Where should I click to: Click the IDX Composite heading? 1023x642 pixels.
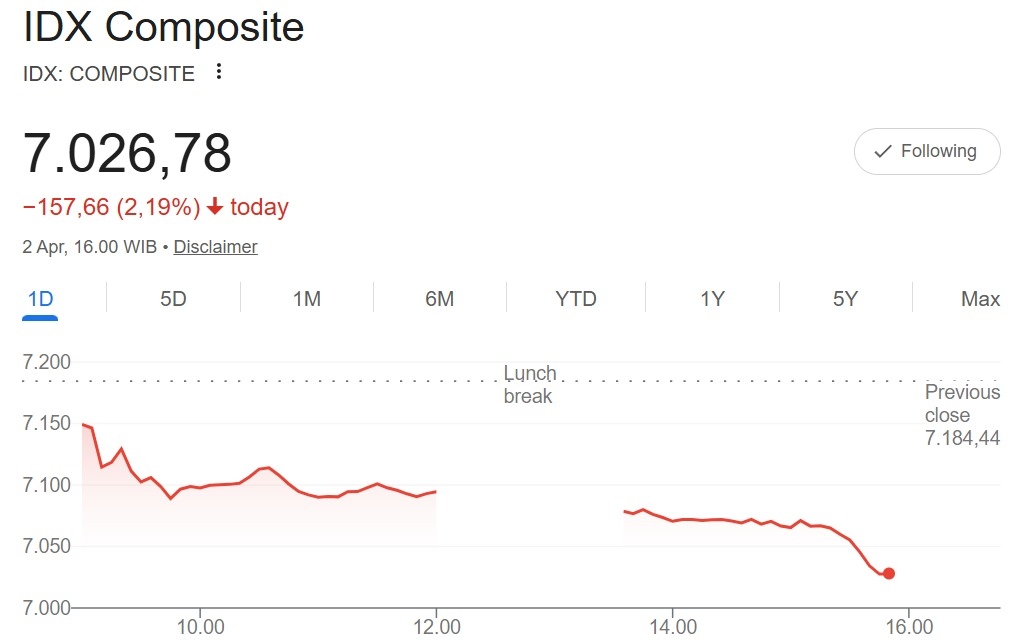click(x=163, y=27)
